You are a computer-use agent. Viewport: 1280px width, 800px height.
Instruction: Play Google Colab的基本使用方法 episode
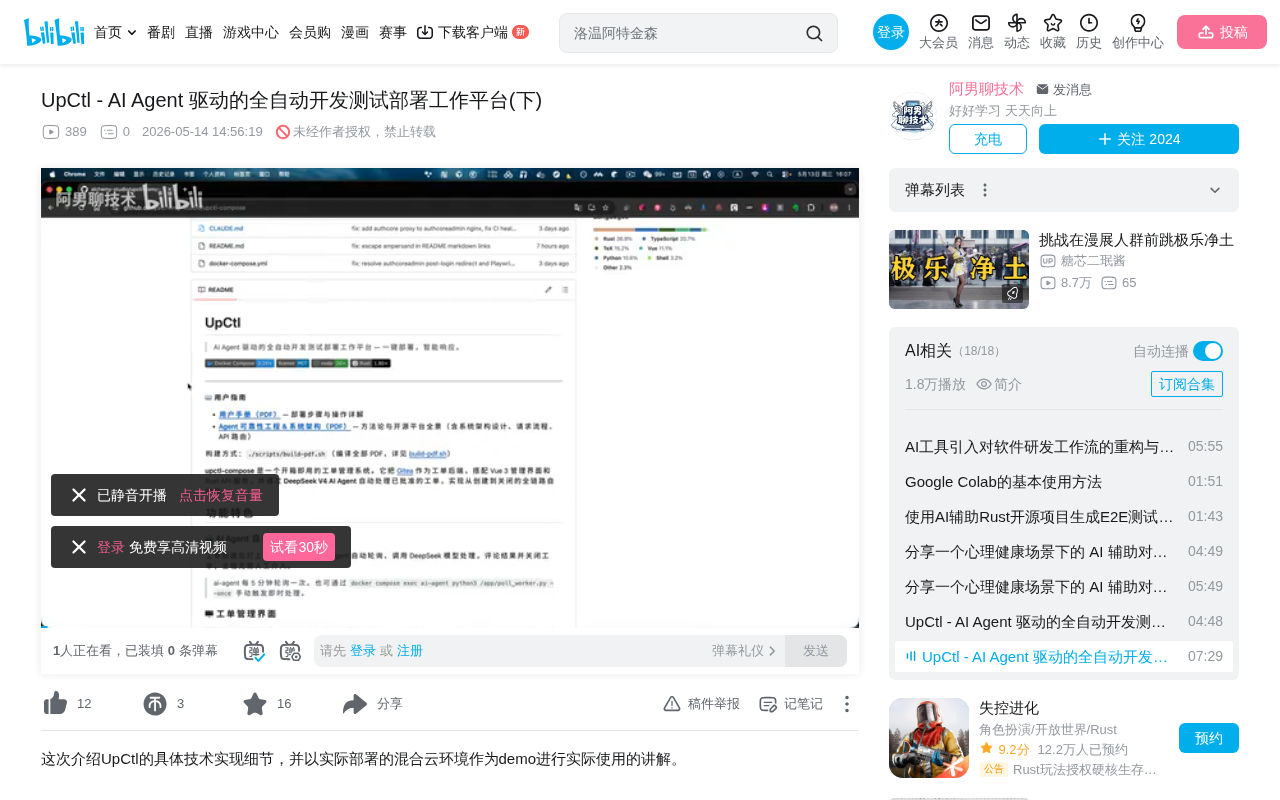point(1064,481)
